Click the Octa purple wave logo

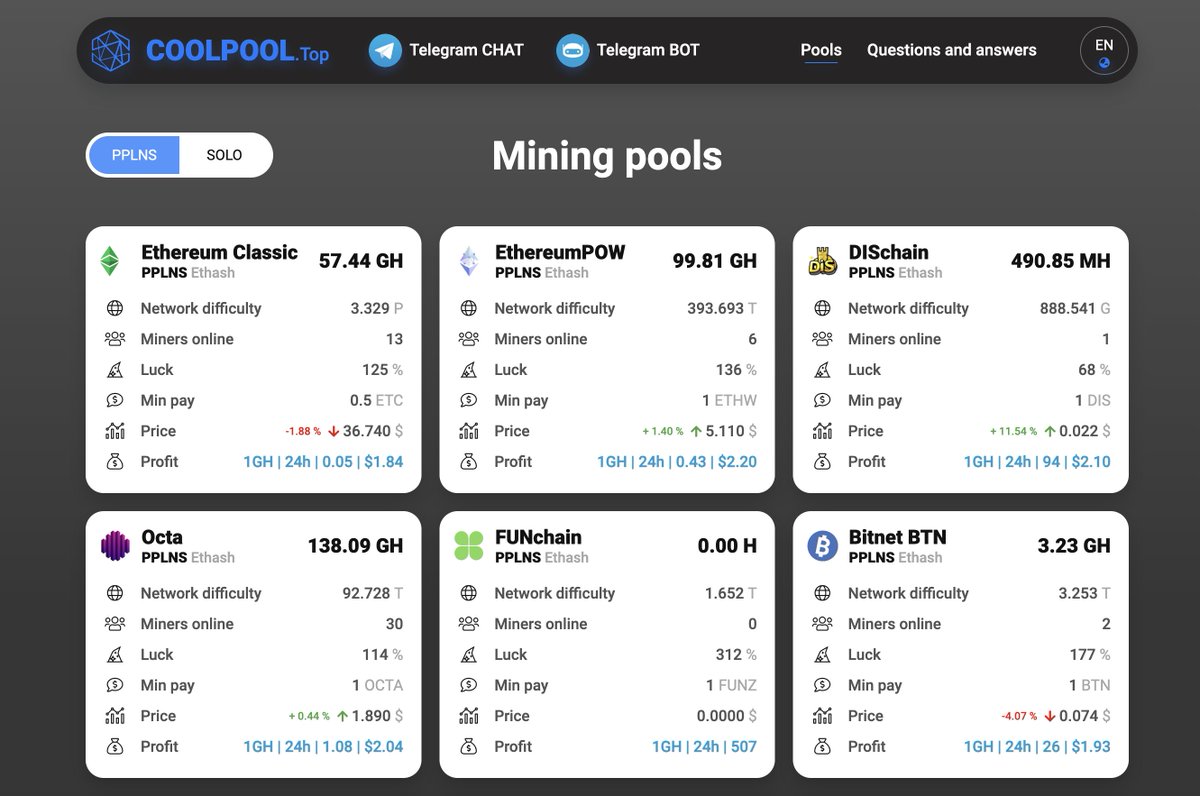(x=115, y=546)
